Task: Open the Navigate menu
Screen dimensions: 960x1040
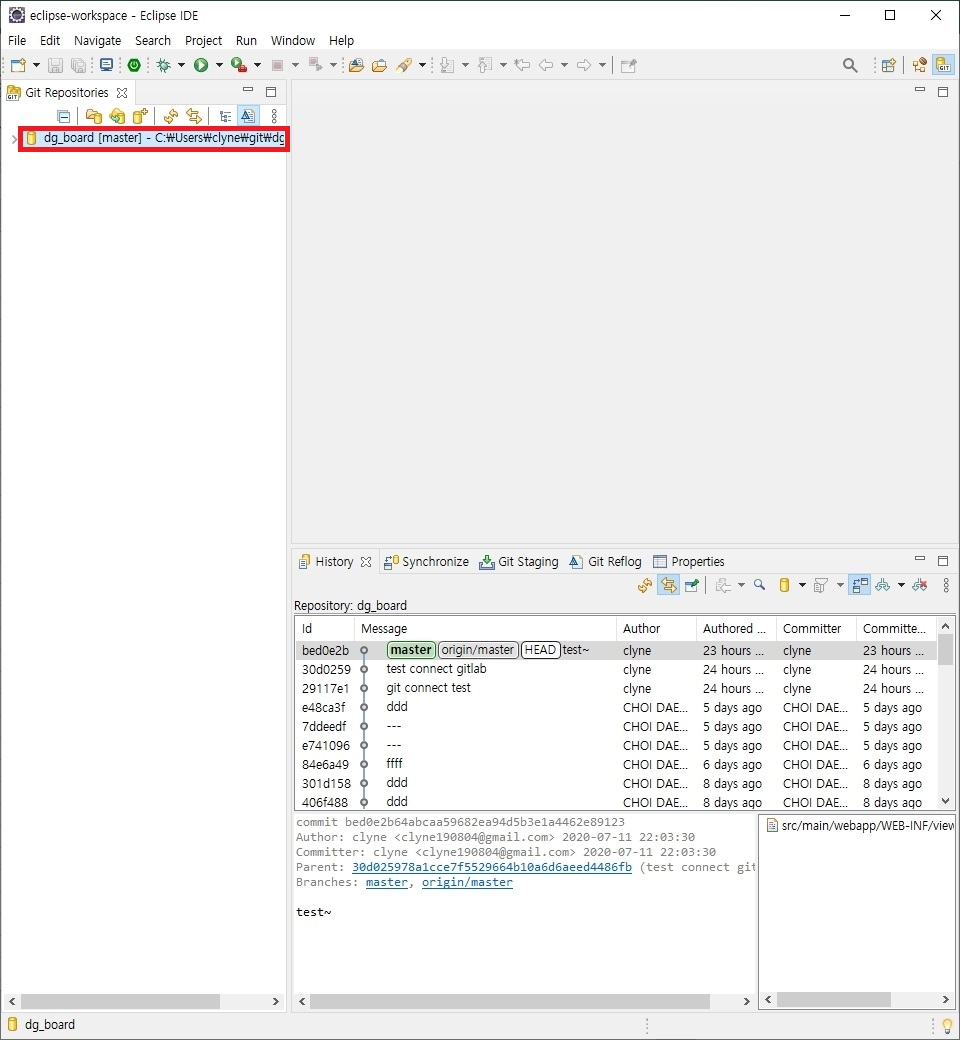Action: [x=98, y=40]
